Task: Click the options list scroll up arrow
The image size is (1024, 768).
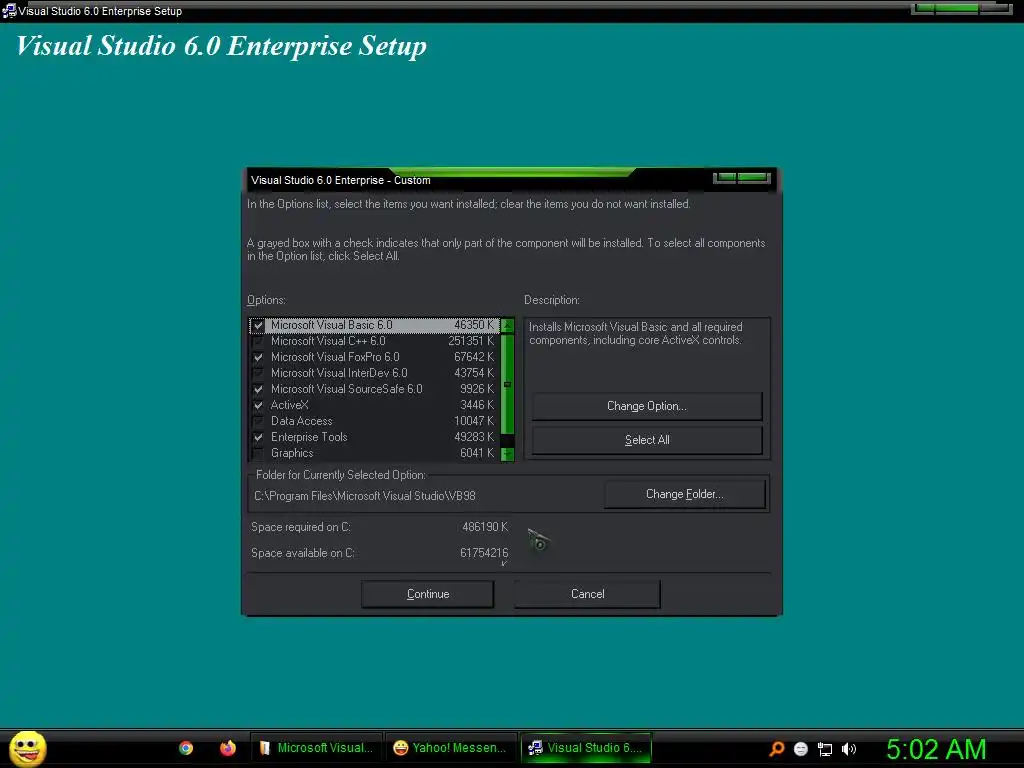Action: point(507,325)
